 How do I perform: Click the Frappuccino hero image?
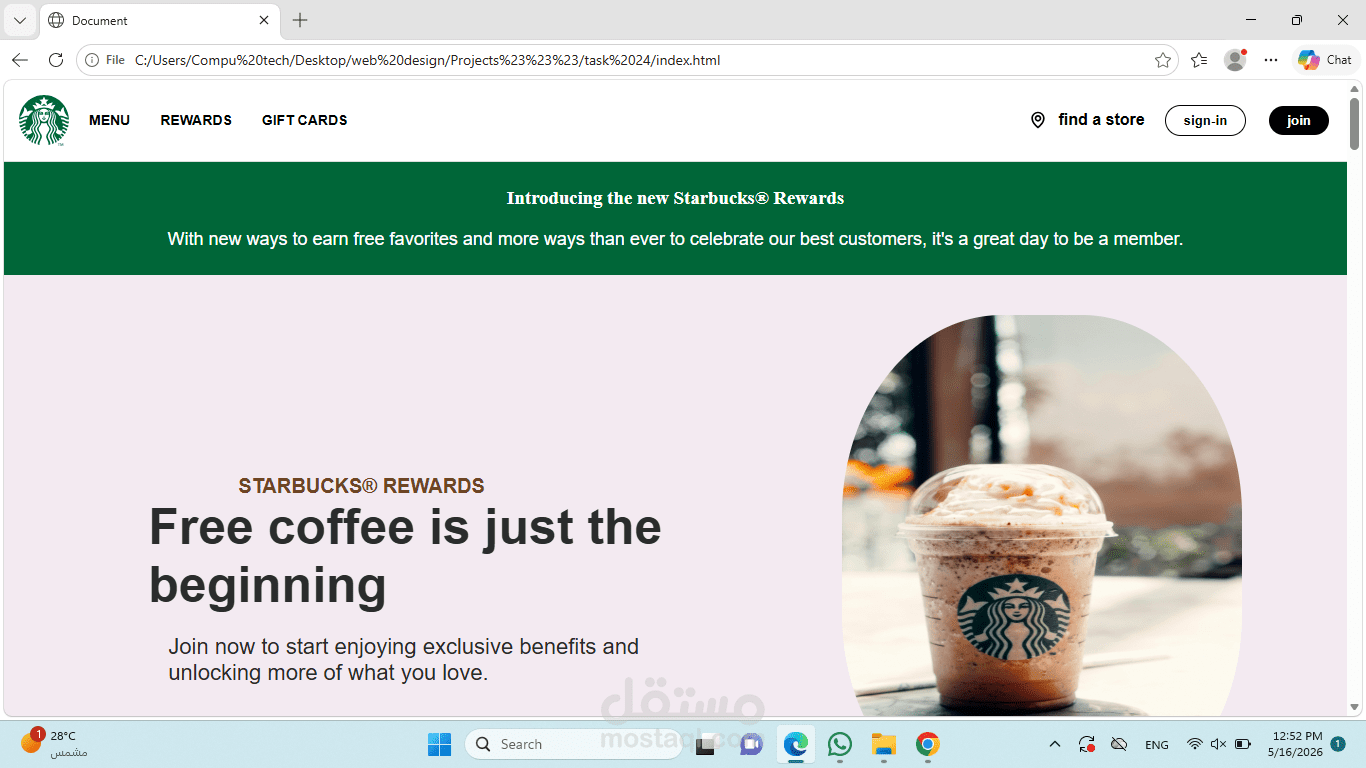[x=1042, y=516]
